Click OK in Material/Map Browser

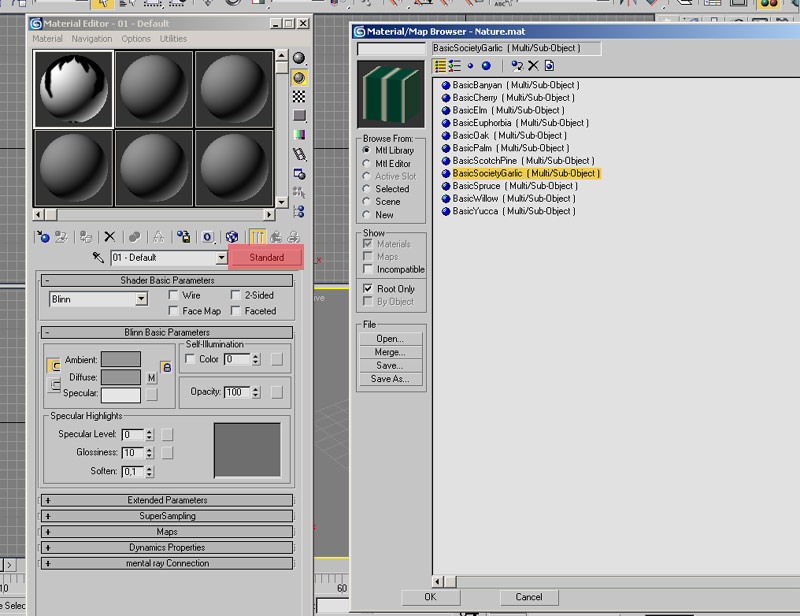431,597
